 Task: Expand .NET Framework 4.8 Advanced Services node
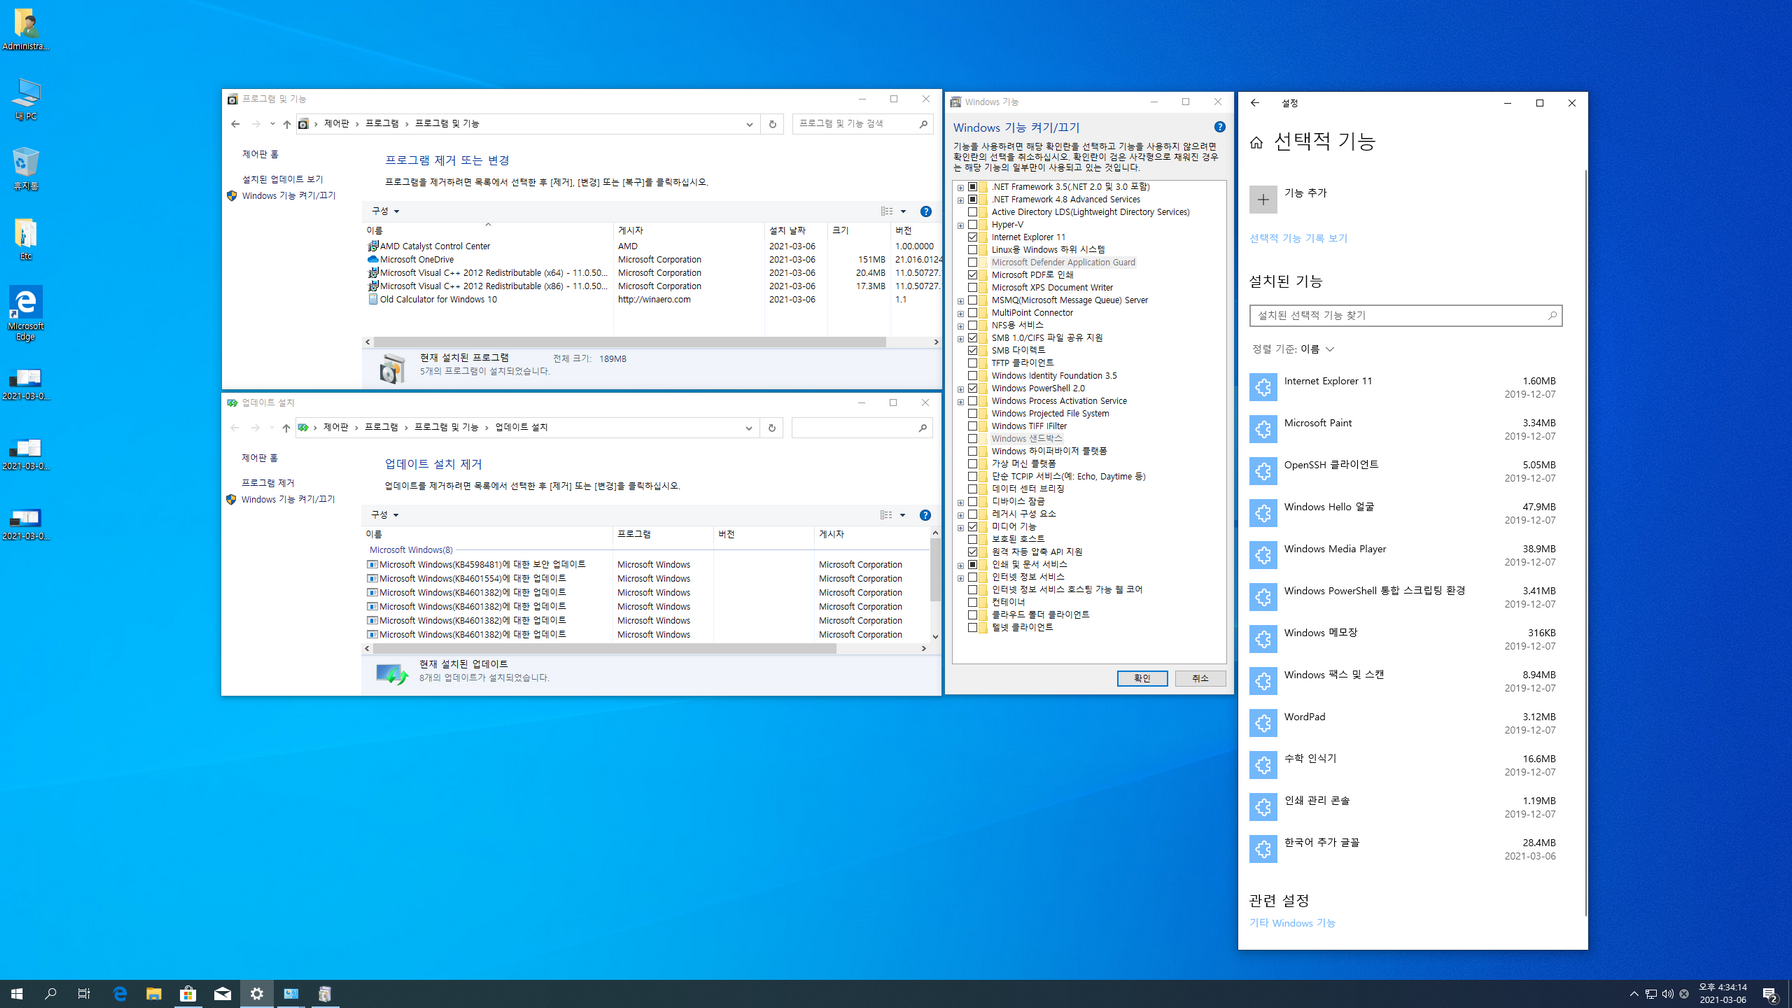click(961, 199)
